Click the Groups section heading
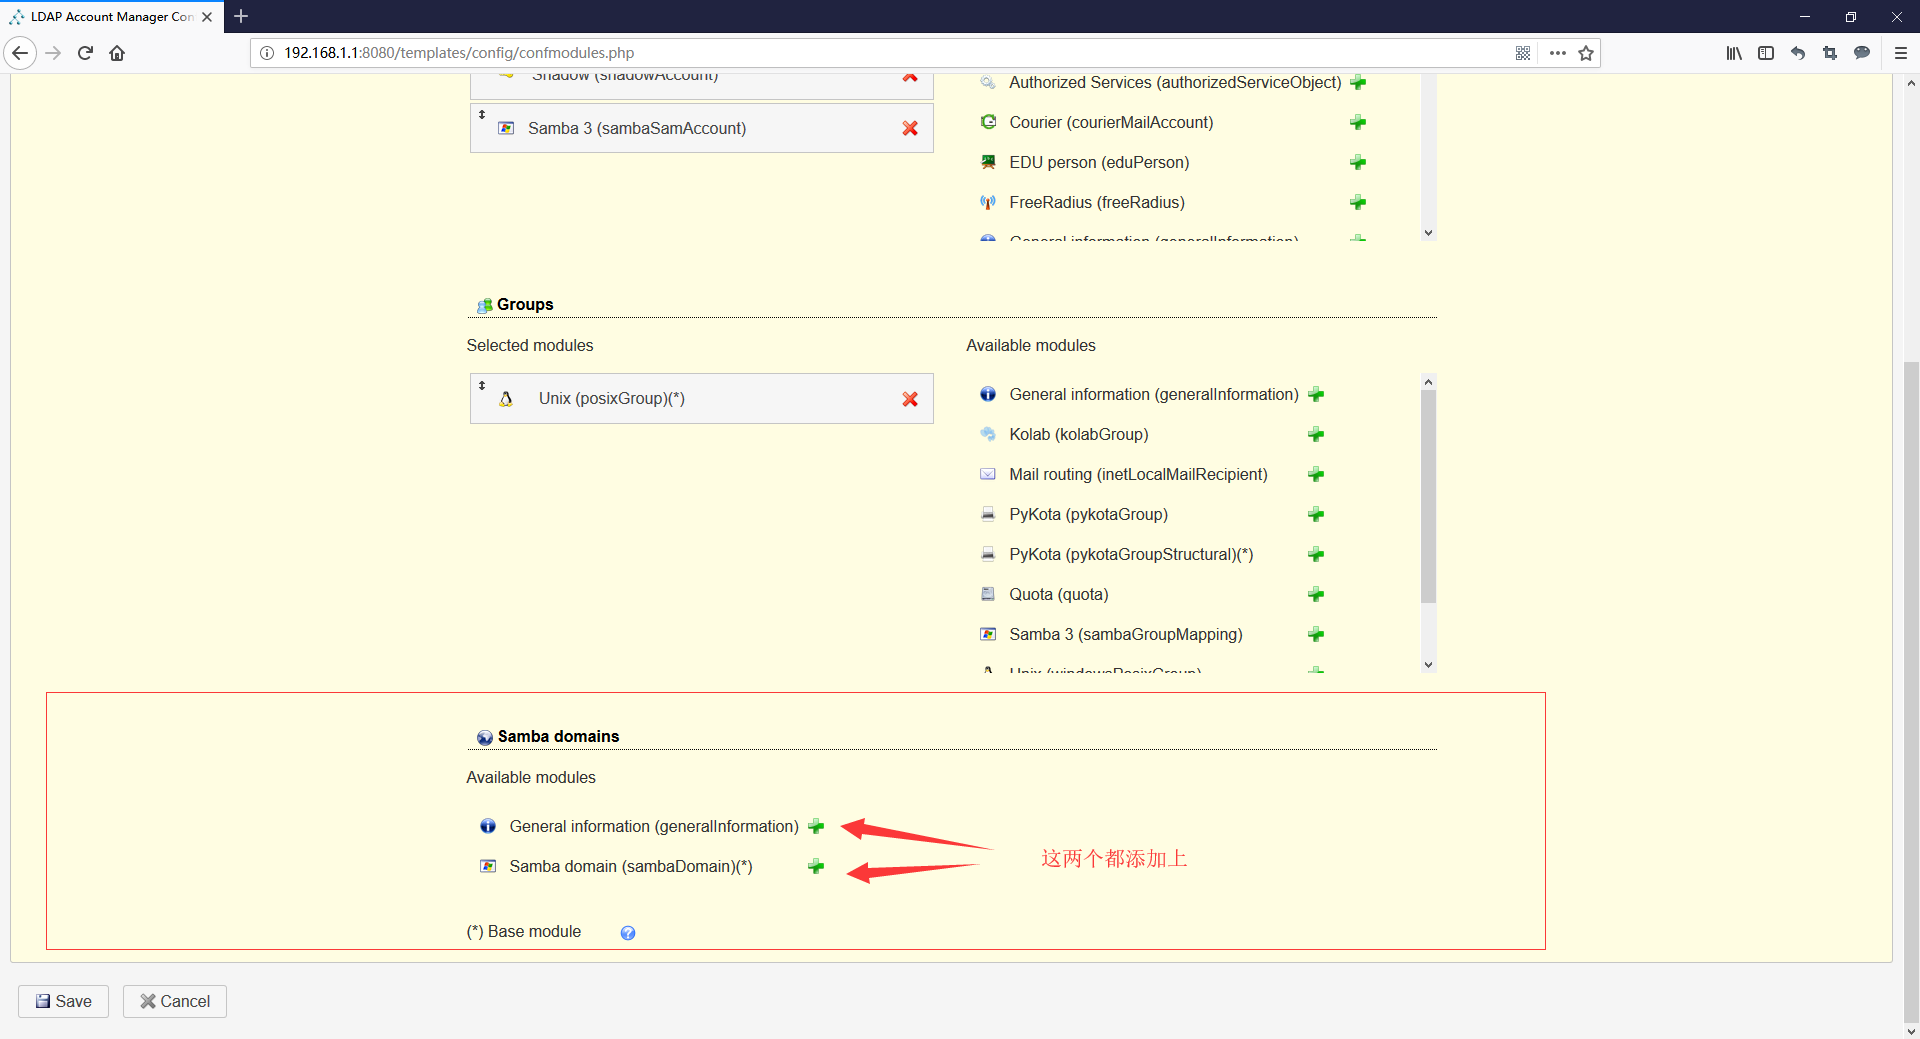The width and height of the screenshot is (1920, 1039). (x=525, y=304)
